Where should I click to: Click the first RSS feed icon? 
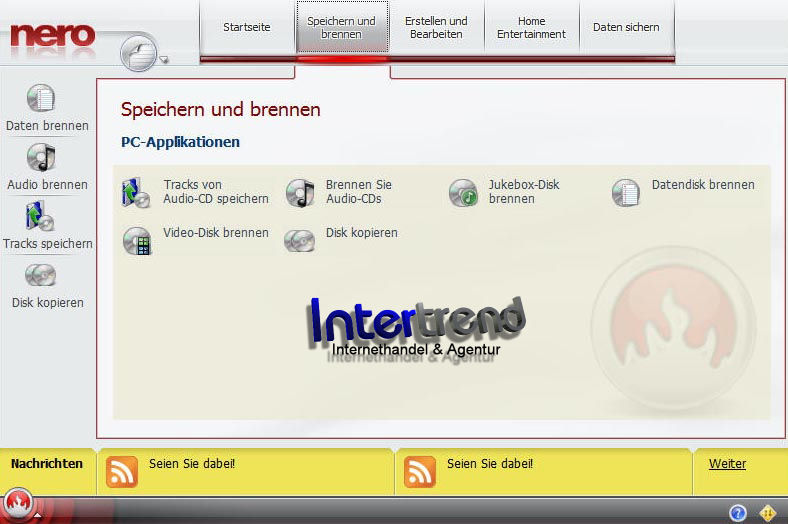(122, 472)
